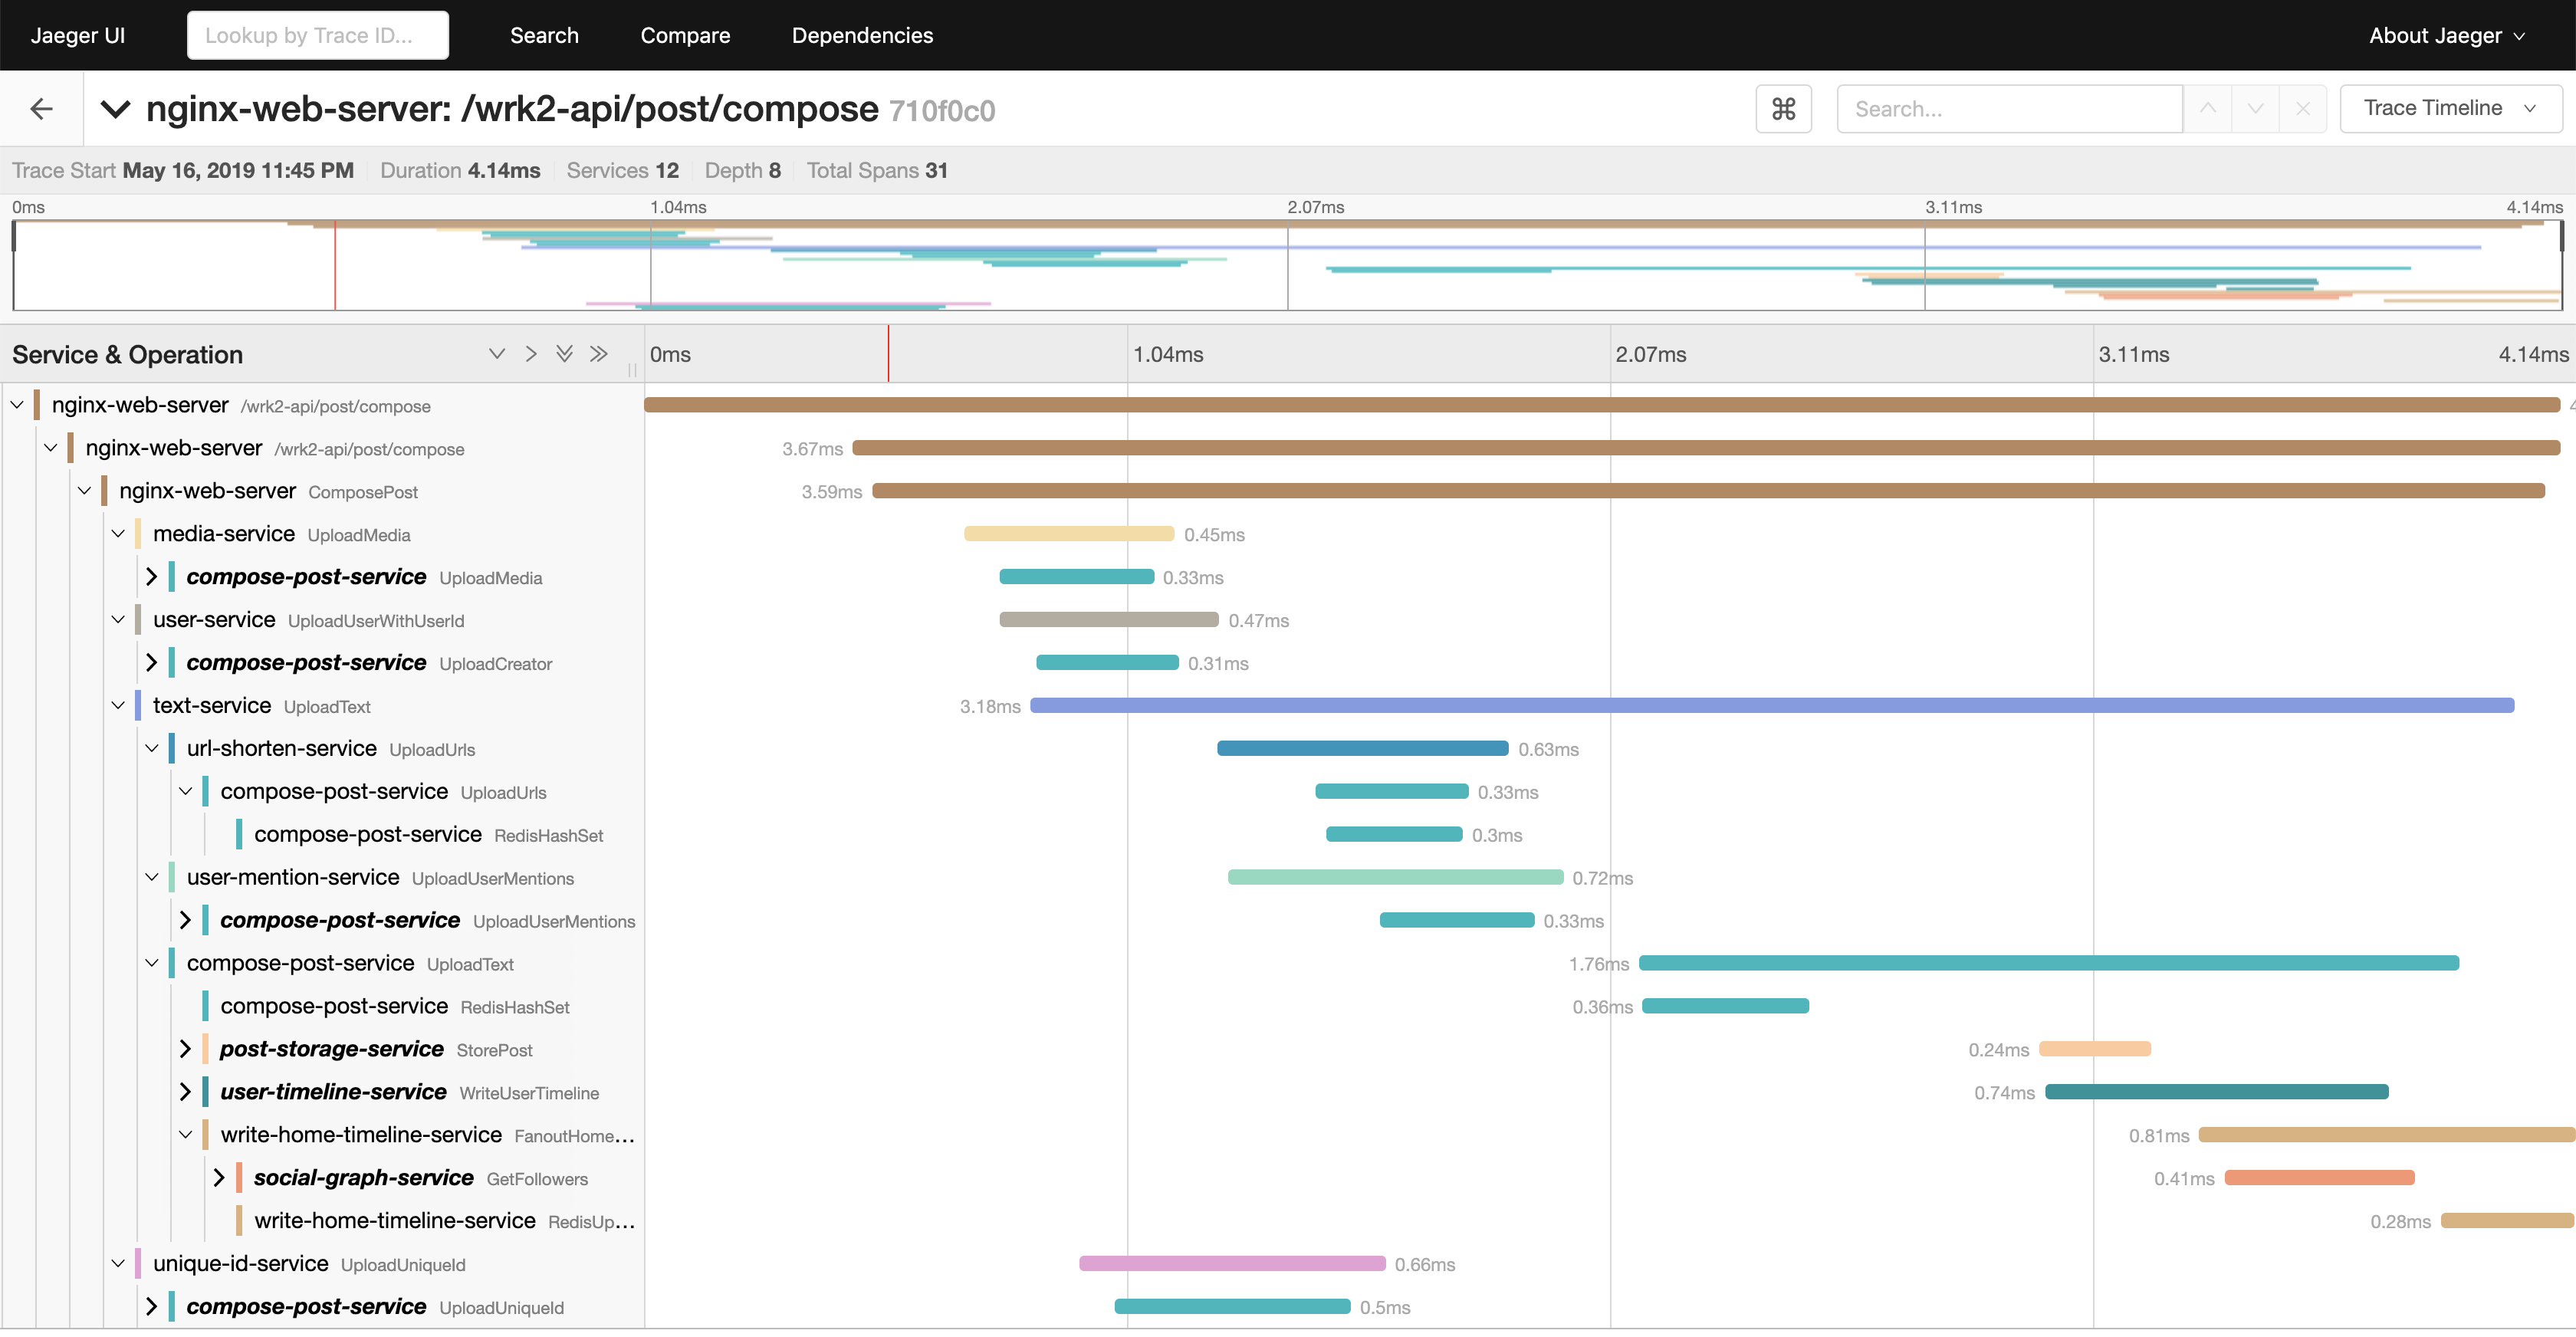
Task: Open keyboard shortcuts command icon
Action: pos(1783,109)
